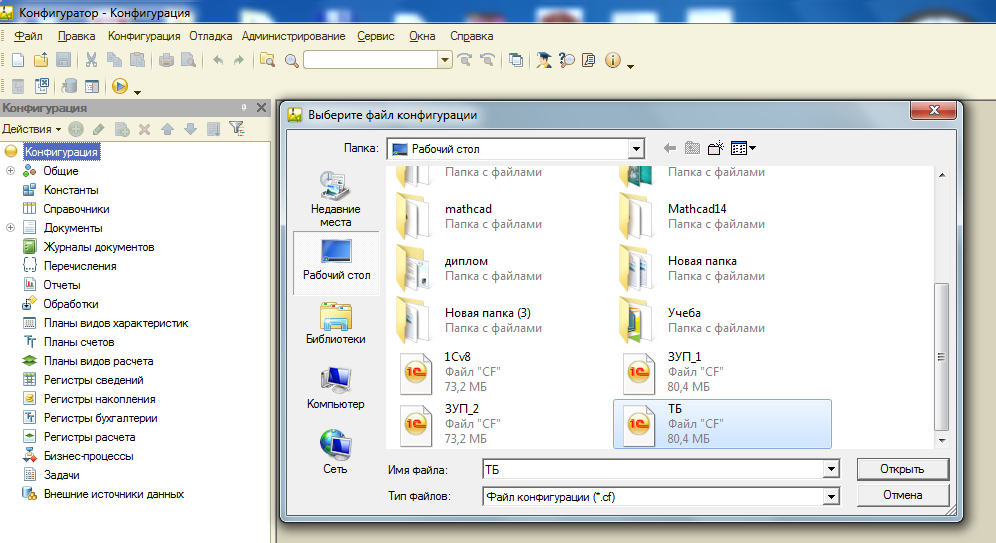Click the Отмена button
The image size is (996, 543).
(903, 495)
